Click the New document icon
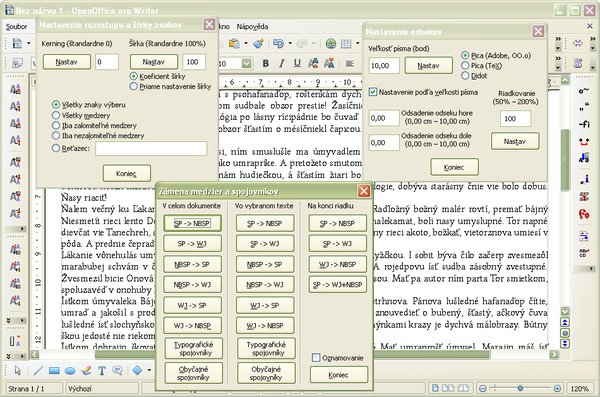This screenshot has height=397, width=600. pos(17,43)
